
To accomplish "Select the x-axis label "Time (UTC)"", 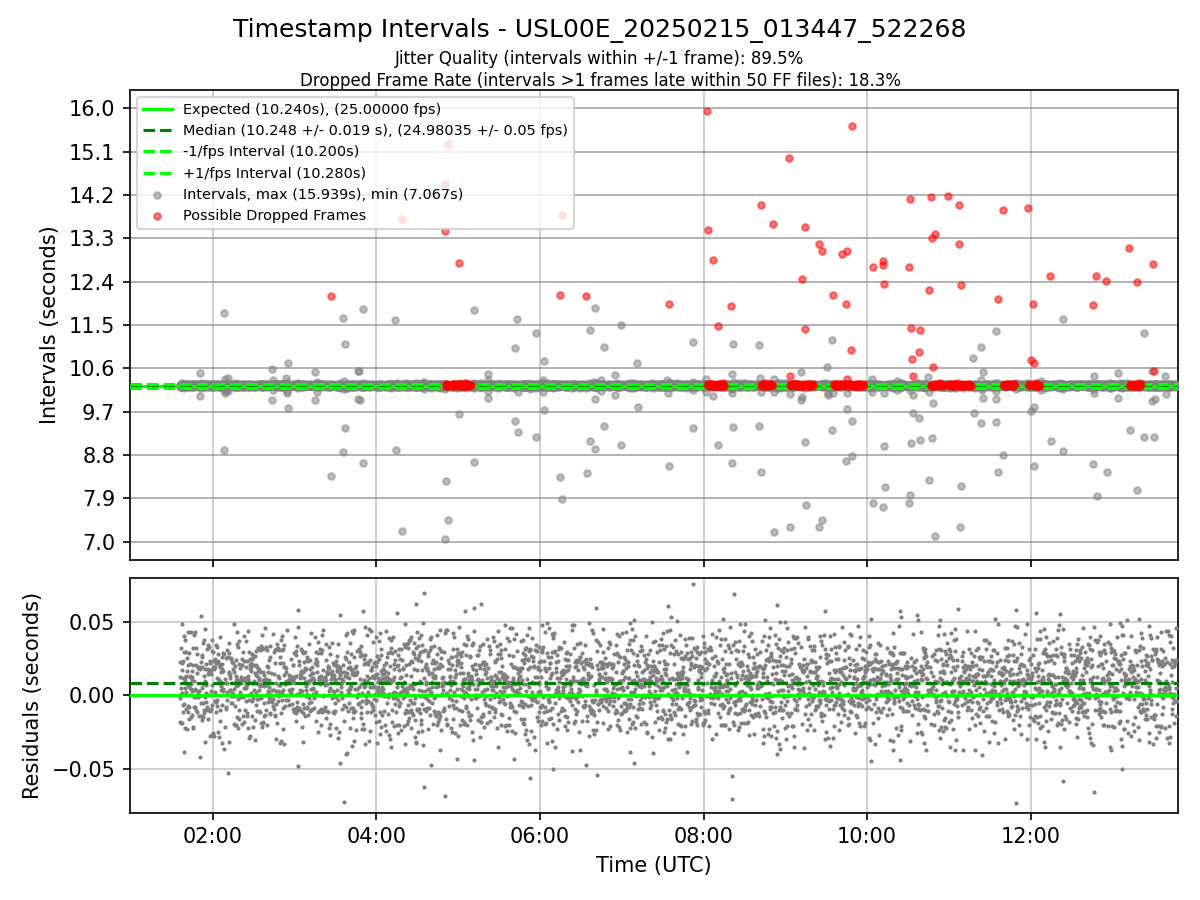I will pos(653,865).
